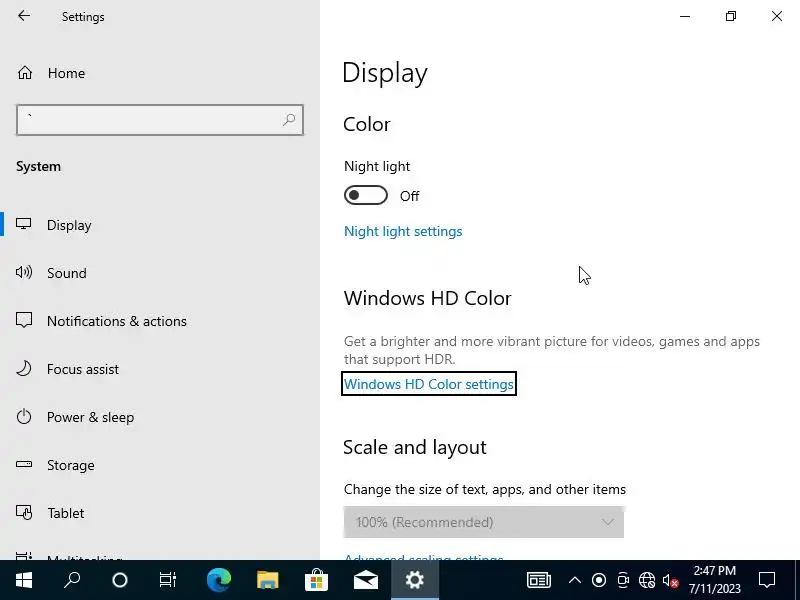Open Night light settings link
Image resolution: width=800 pixels, height=600 pixels.
pyautogui.click(x=403, y=231)
